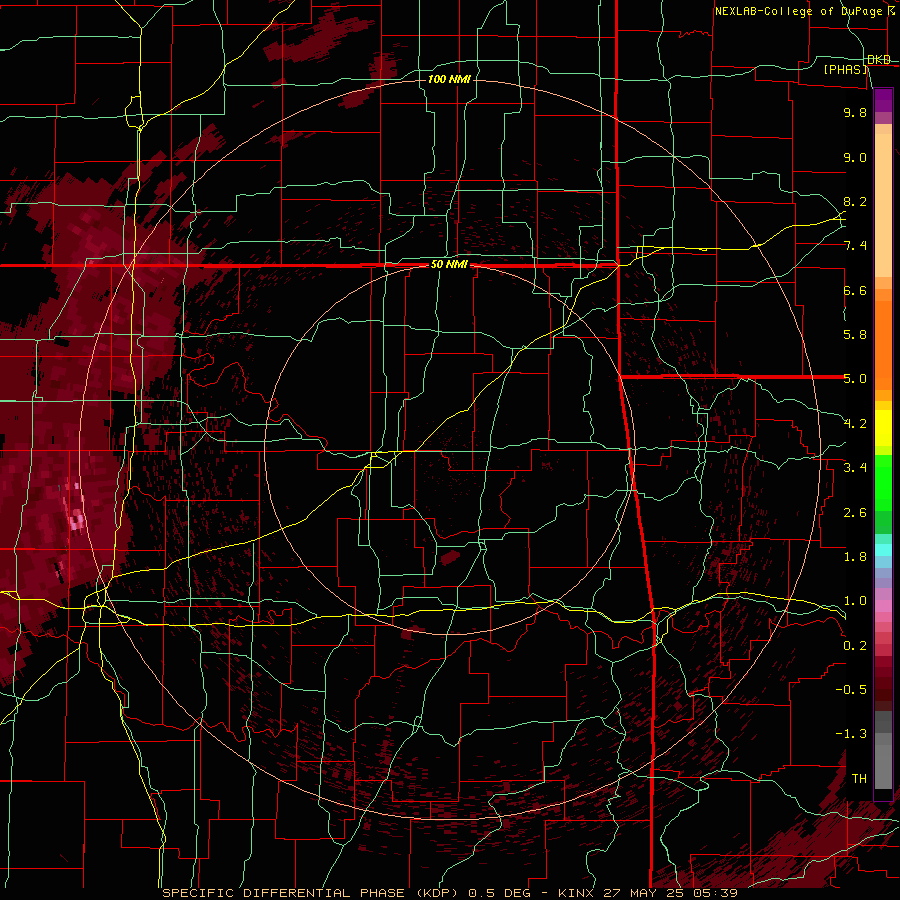Image resolution: width=900 pixels, height=900 pixels.
Task: Click the 4.2 legend value
Action: (855, 424)
